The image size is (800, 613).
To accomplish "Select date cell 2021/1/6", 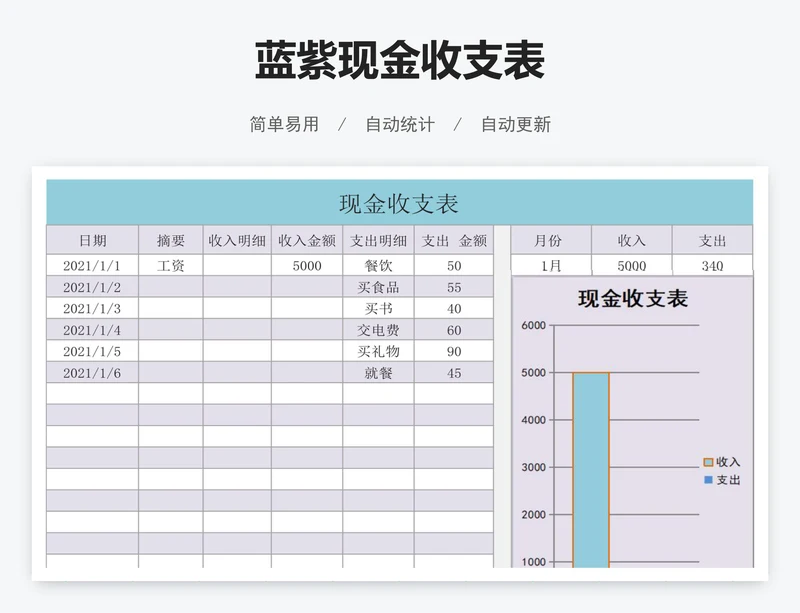I will [92, 373].
